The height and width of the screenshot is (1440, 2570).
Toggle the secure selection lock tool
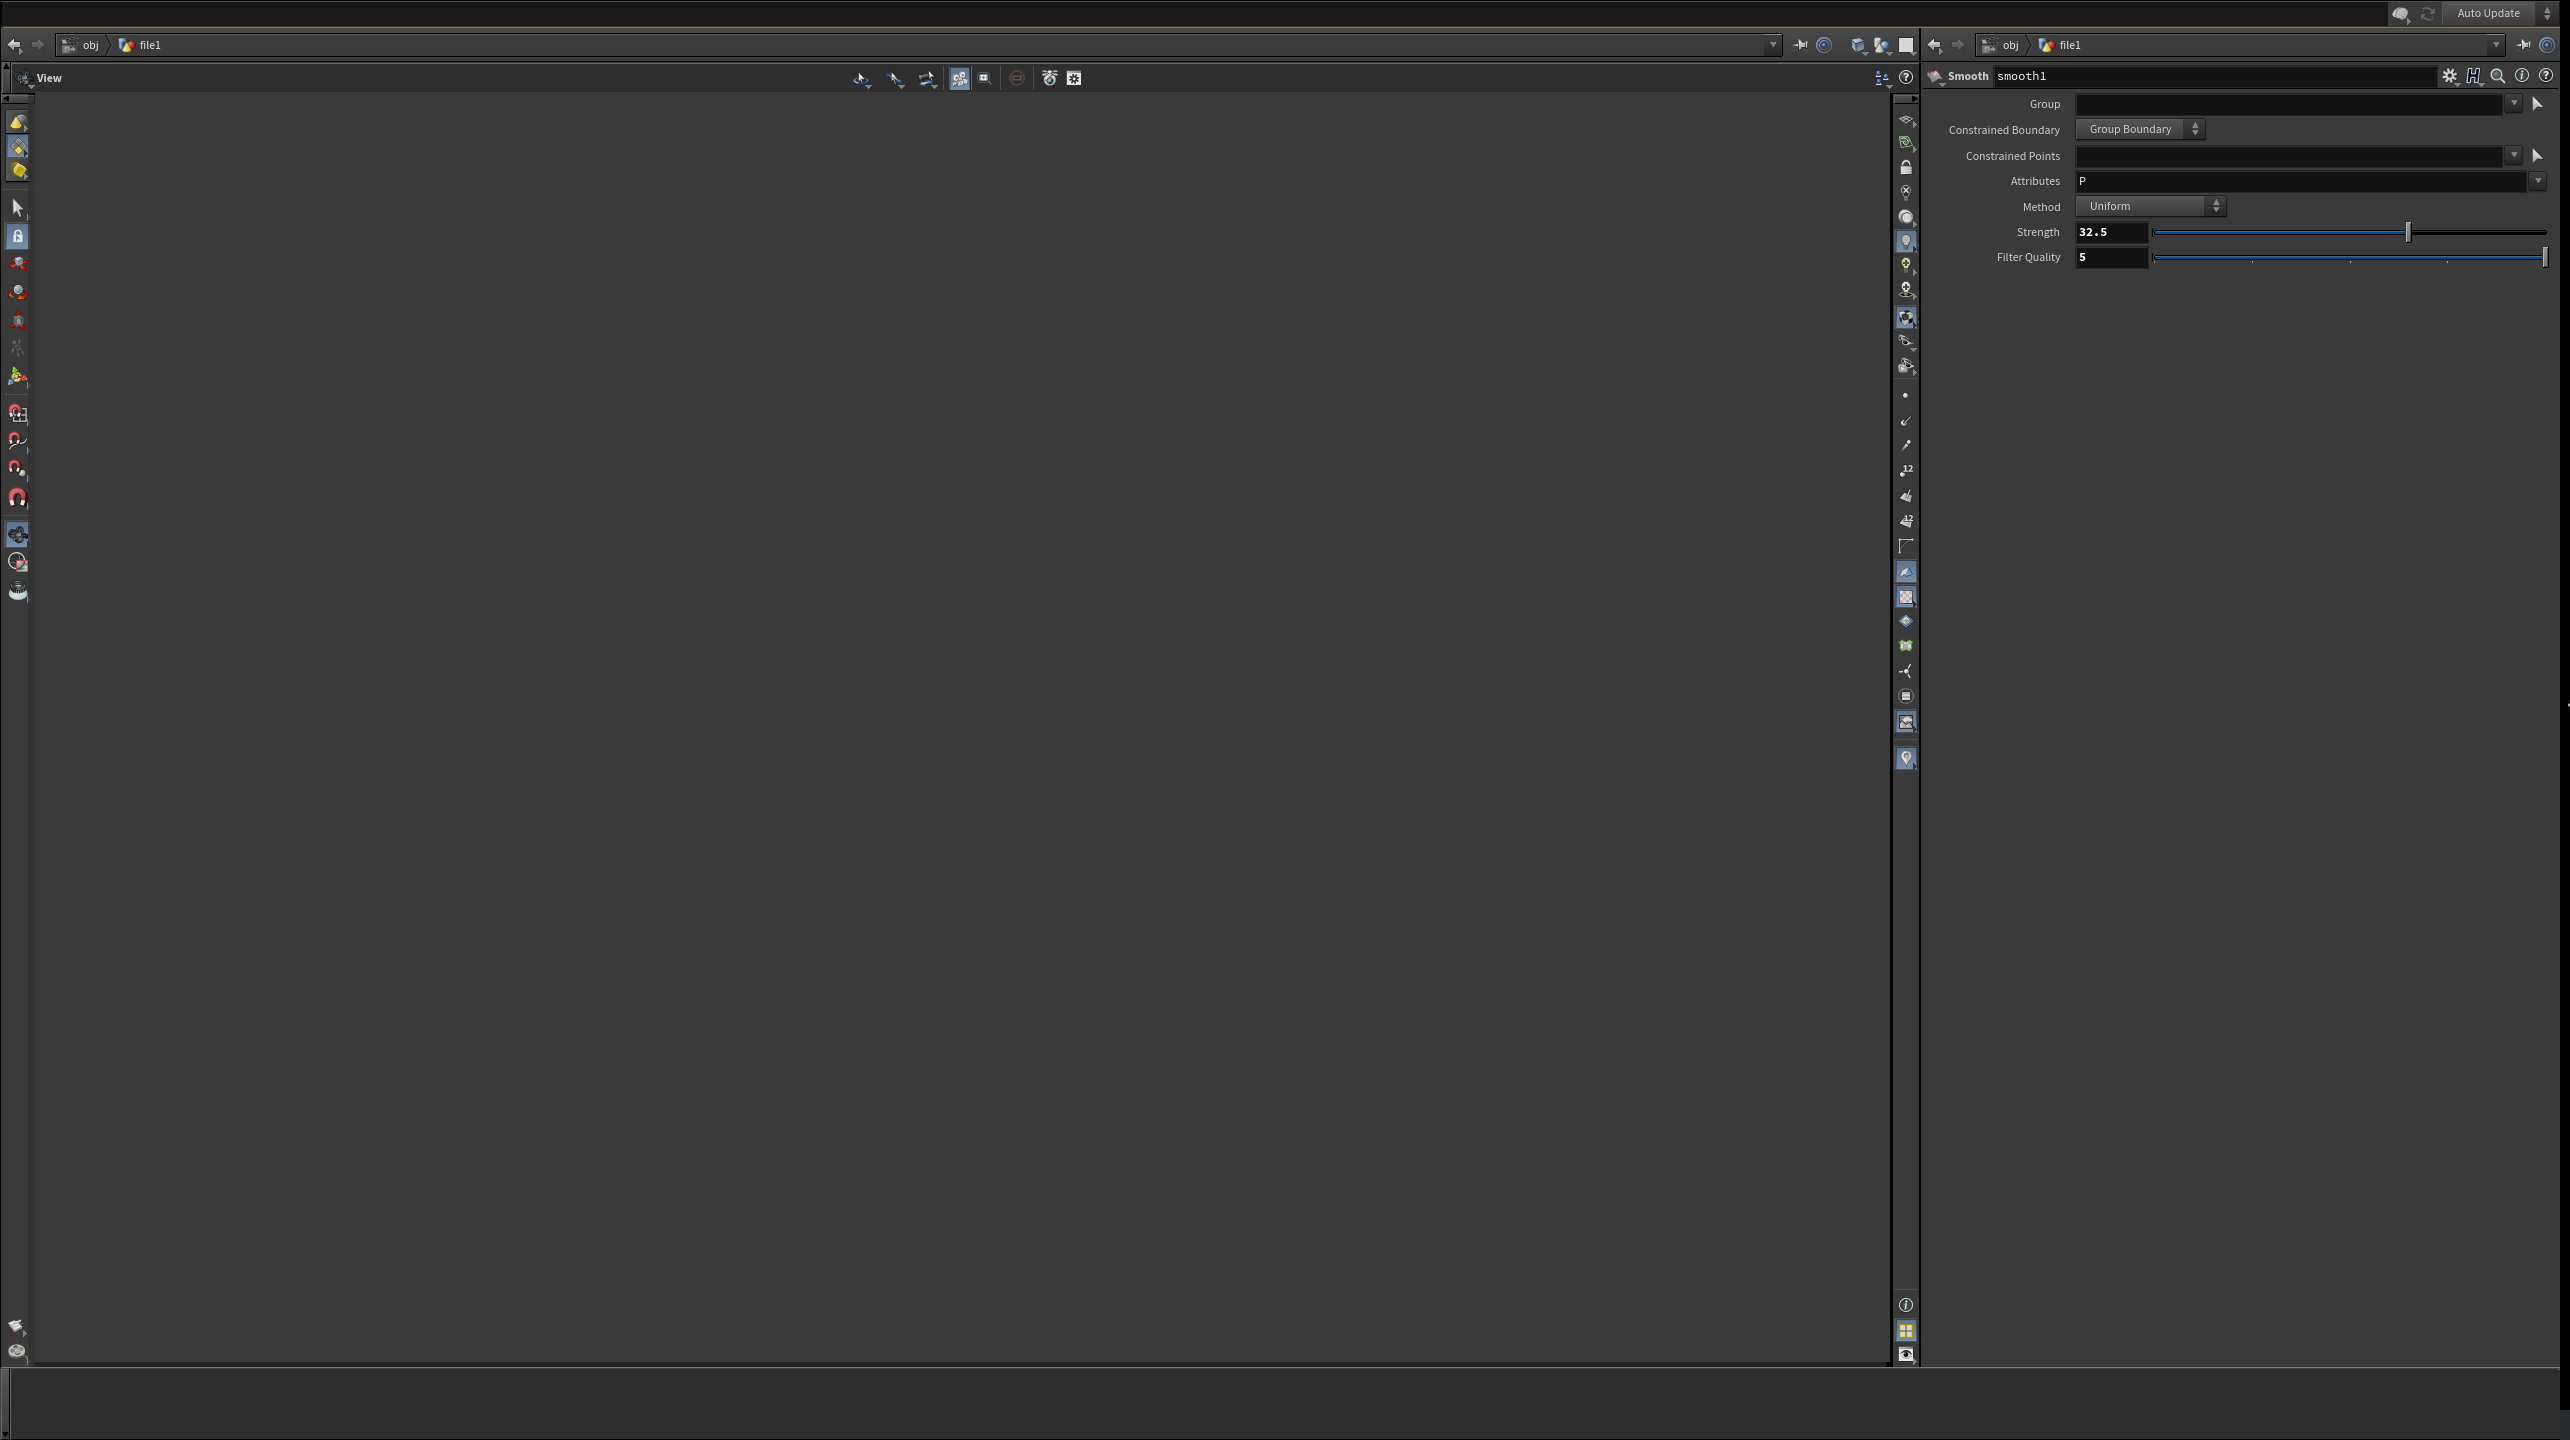[17, 237]
